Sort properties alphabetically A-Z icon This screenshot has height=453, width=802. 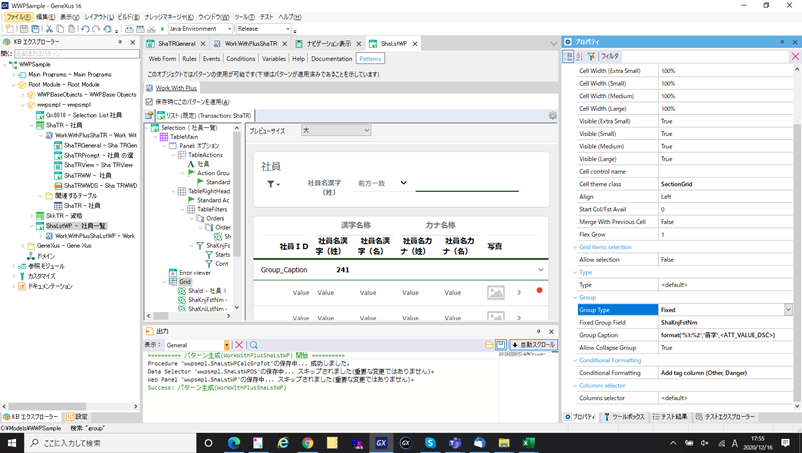click(x=579, y=56)
